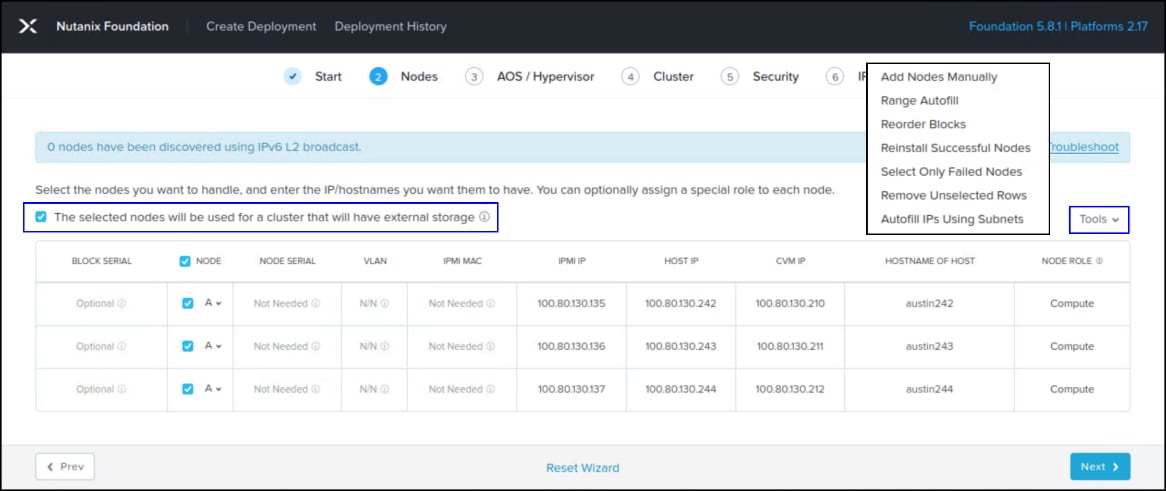Toggle the external storage cluster checkbox

41,217
